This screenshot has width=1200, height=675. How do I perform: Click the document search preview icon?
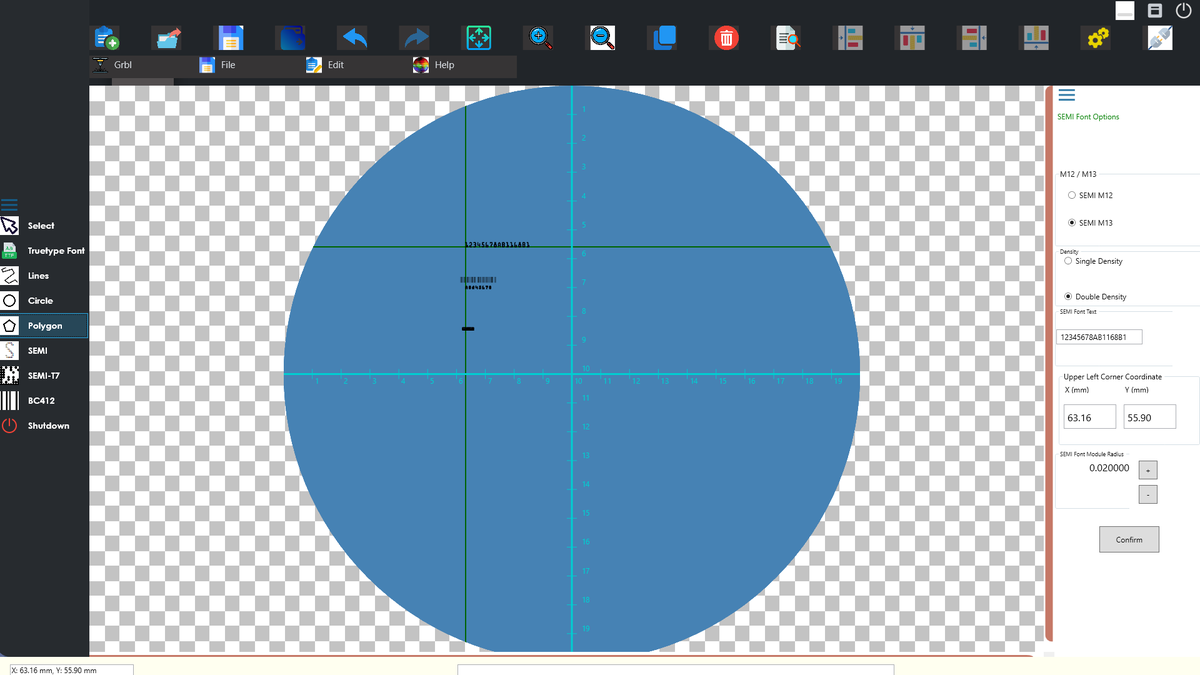point(788,38)
